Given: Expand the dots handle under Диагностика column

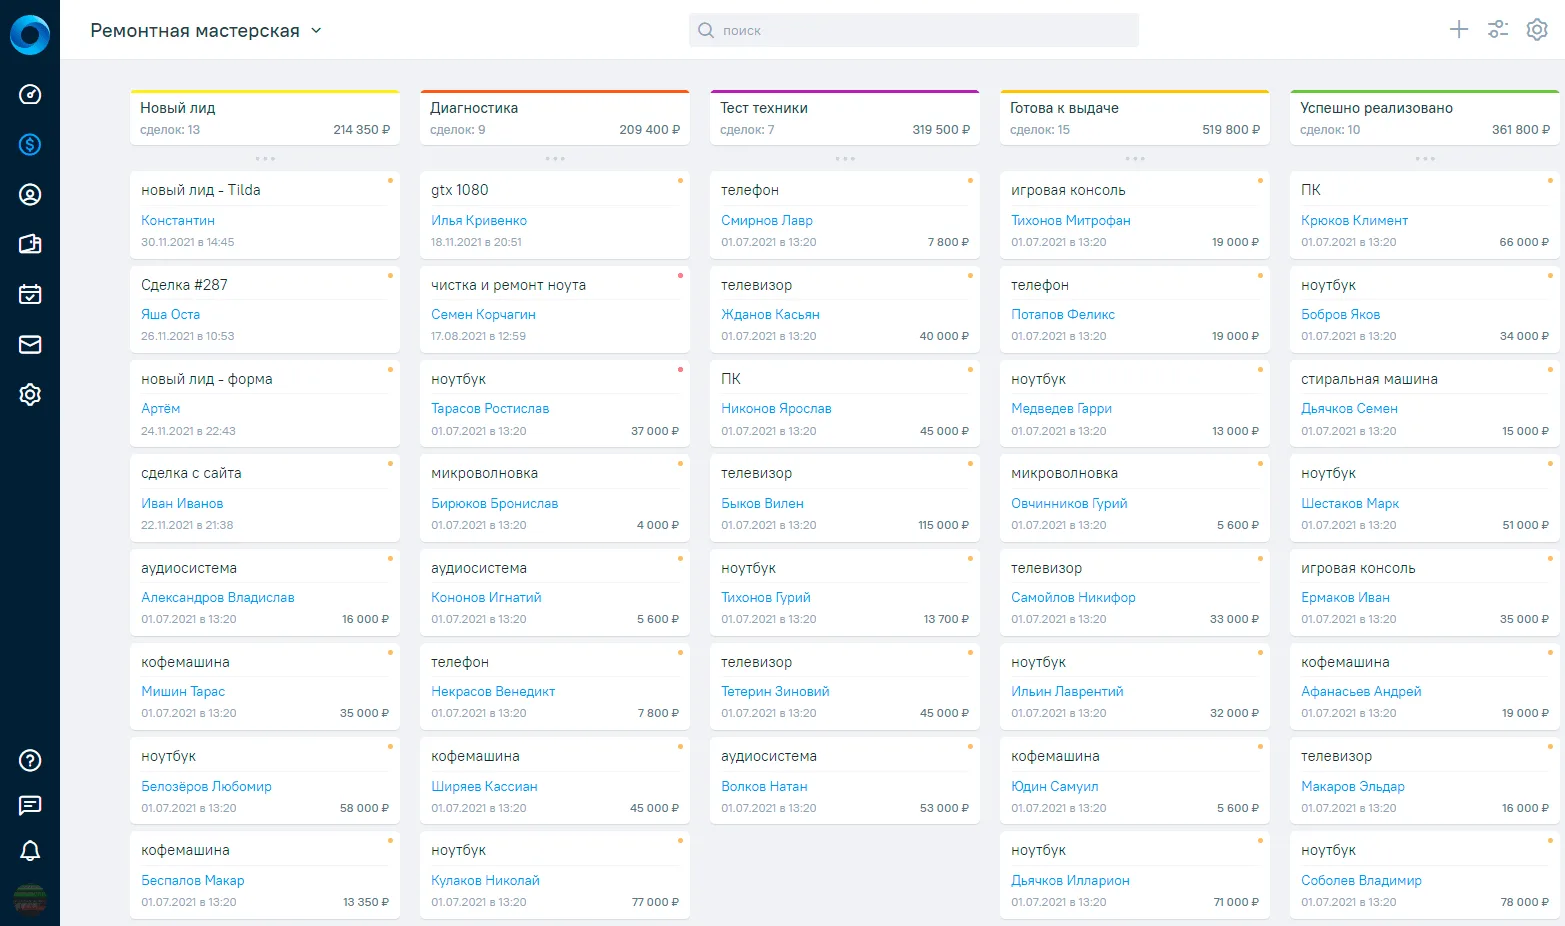Looking at the screenshot, I should (x=555, y=159).
